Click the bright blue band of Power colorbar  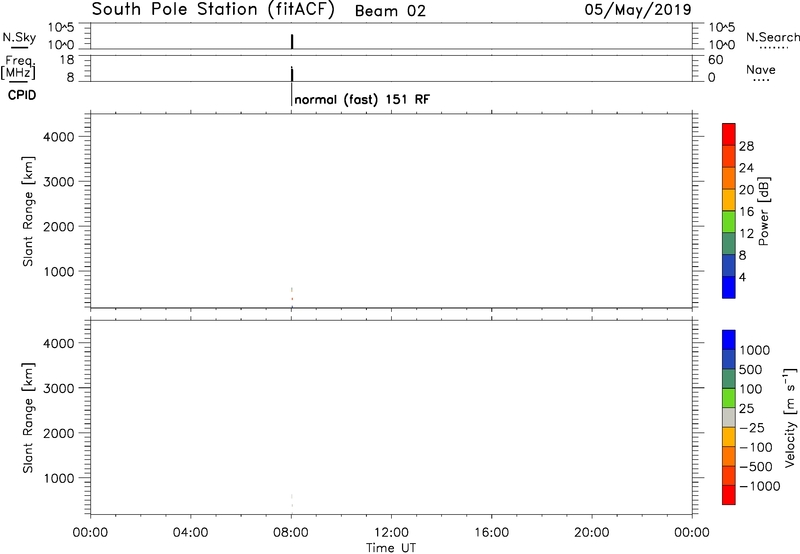pos(729,287)
